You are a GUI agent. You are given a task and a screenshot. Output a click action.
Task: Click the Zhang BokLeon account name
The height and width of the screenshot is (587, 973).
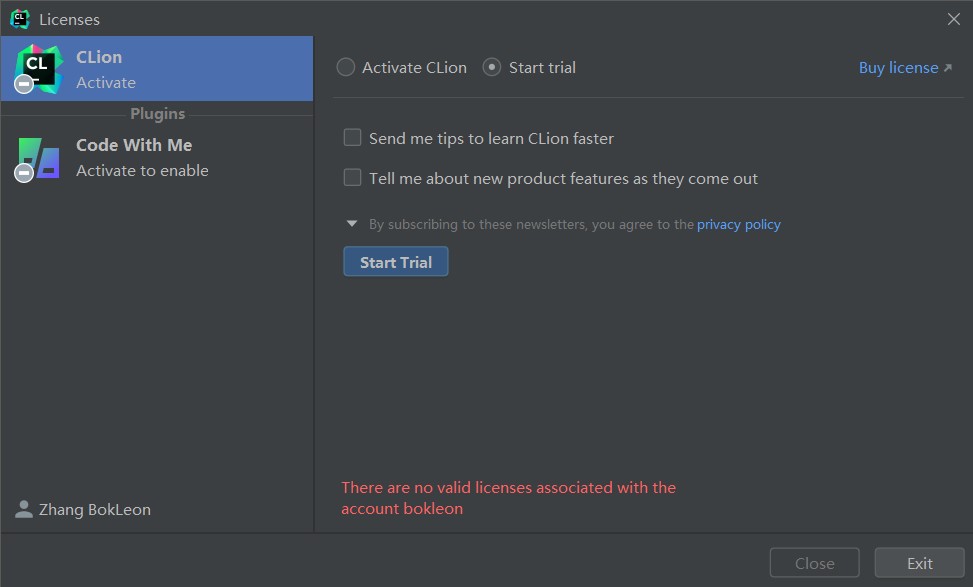(95, 509)
